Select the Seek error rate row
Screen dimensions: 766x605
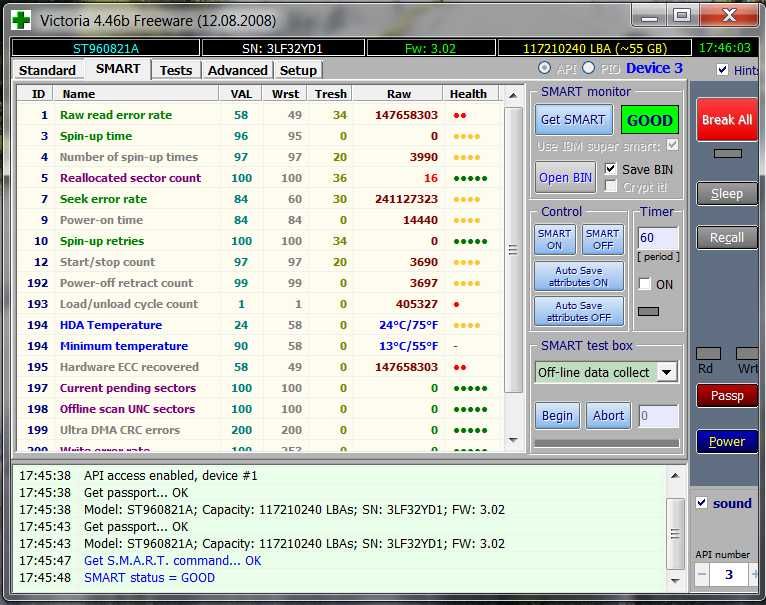pos(259,199)
